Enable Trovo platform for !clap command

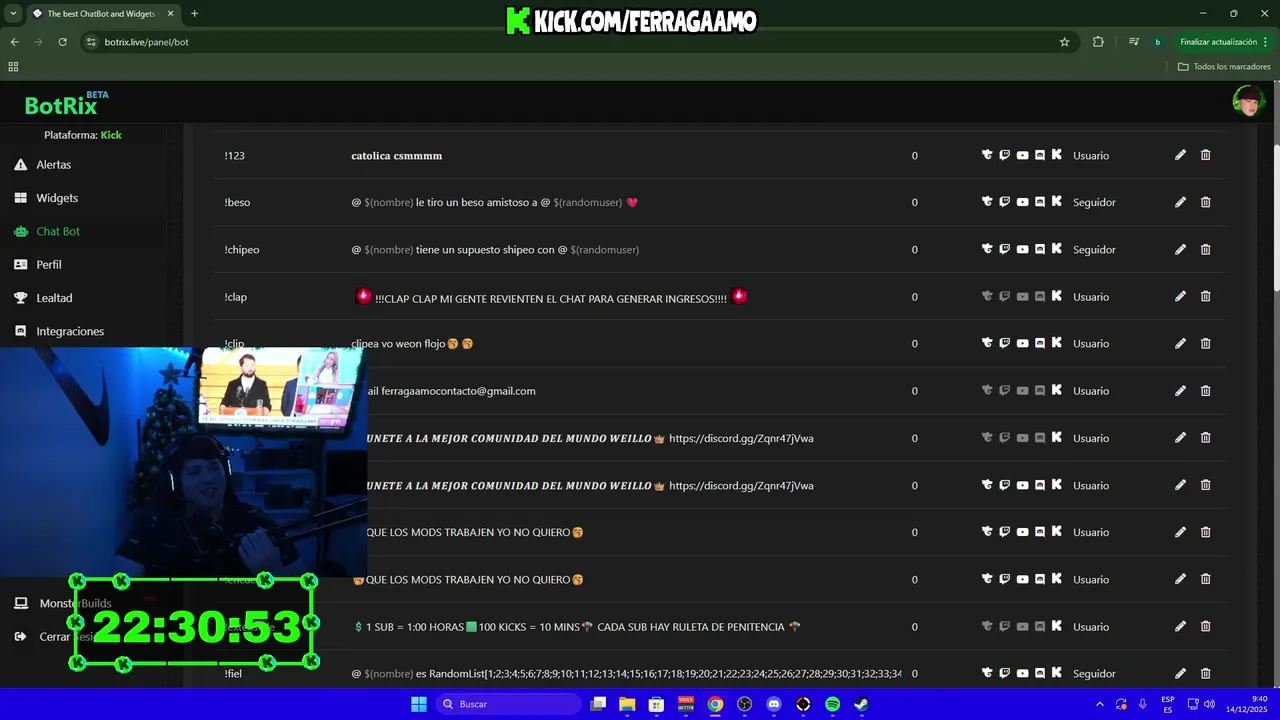[x=987, y=296]
